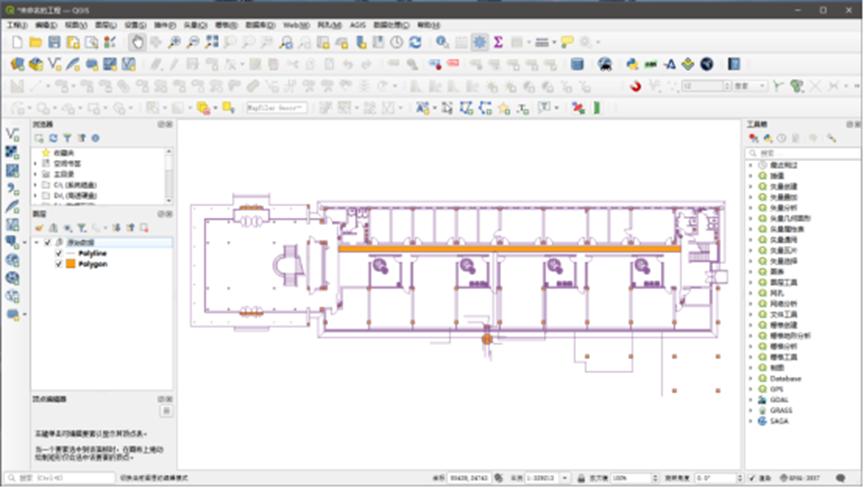Click the locator search field at bottom left

[60, 479]
